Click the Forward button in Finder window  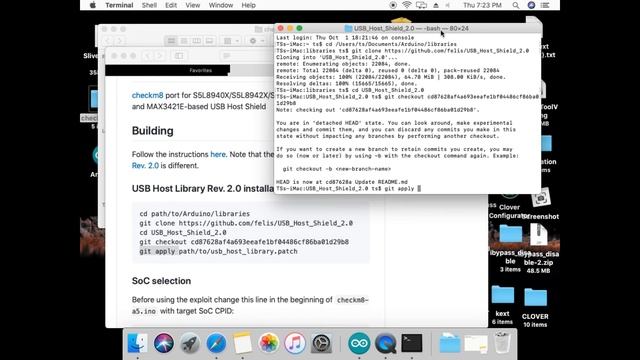pyautogui.click(x=119, y=41)
